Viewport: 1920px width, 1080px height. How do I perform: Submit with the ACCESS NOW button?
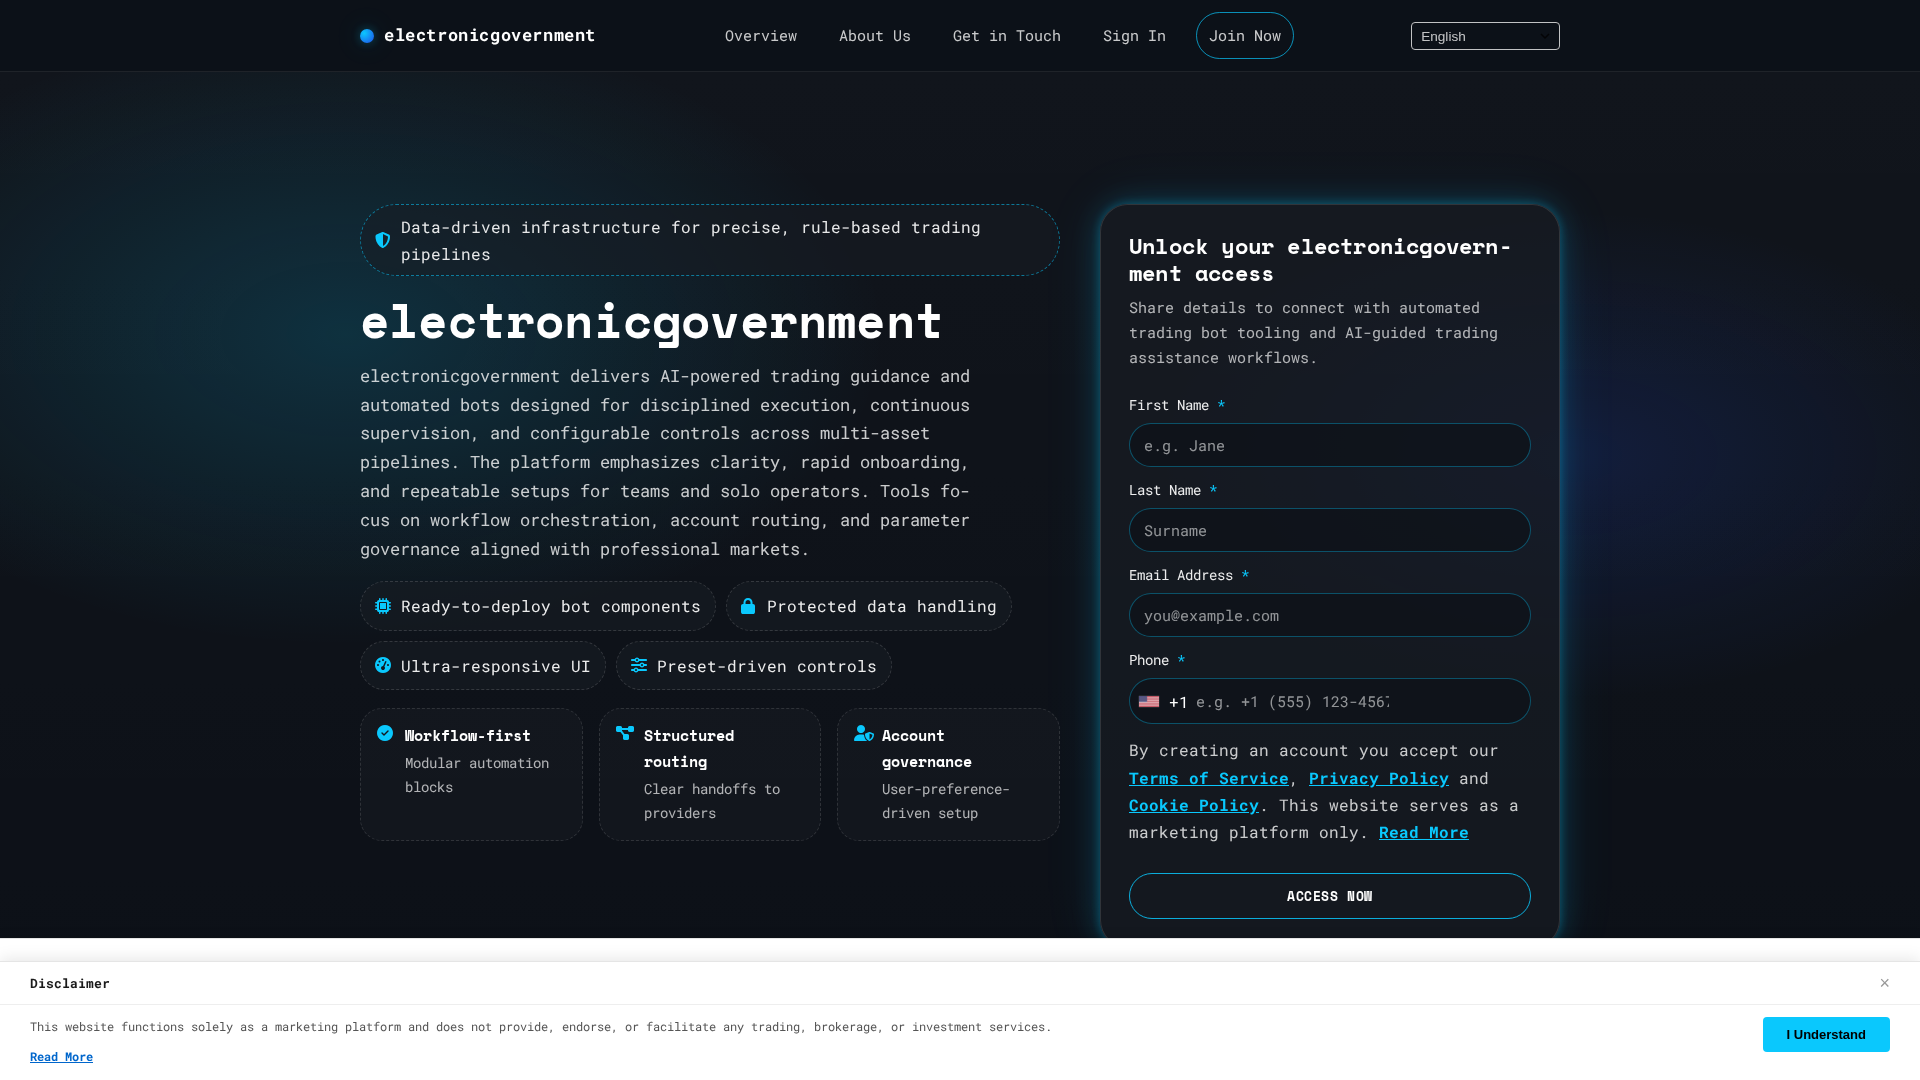pyautogui.click(x=1330, y=896)
